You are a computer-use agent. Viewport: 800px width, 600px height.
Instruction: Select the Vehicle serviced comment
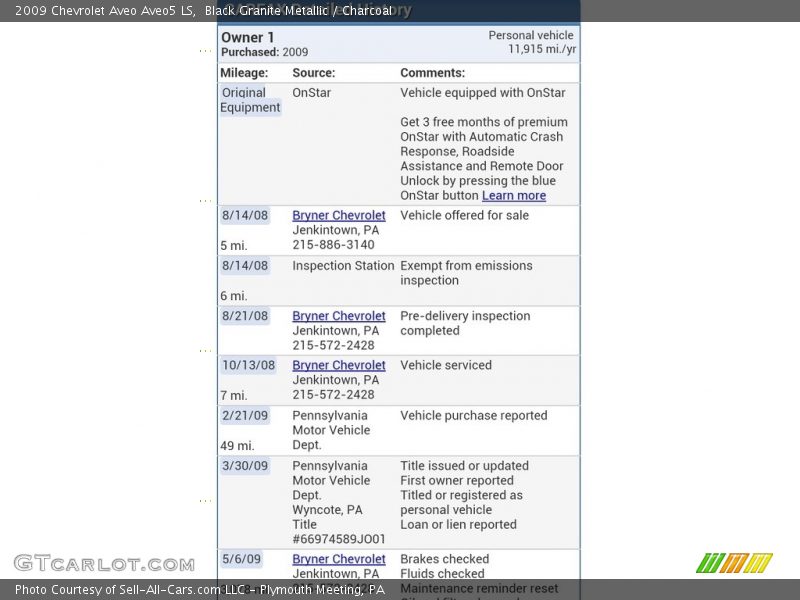click(x=446, y=365)
